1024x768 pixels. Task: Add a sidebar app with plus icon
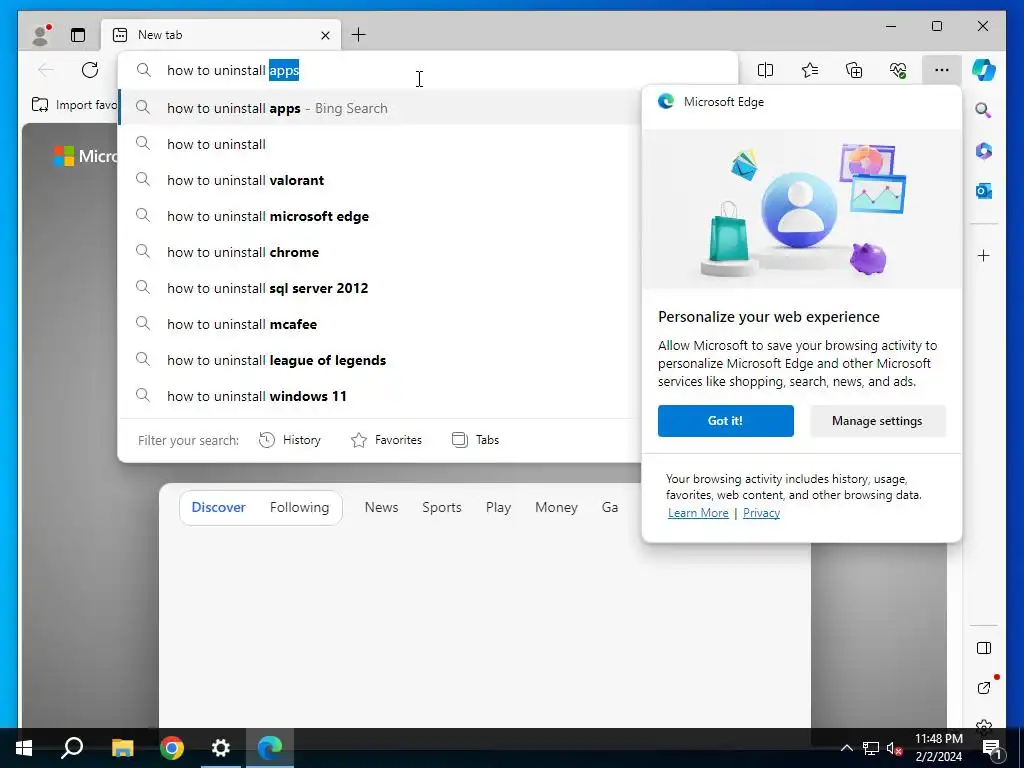(984, 255)
